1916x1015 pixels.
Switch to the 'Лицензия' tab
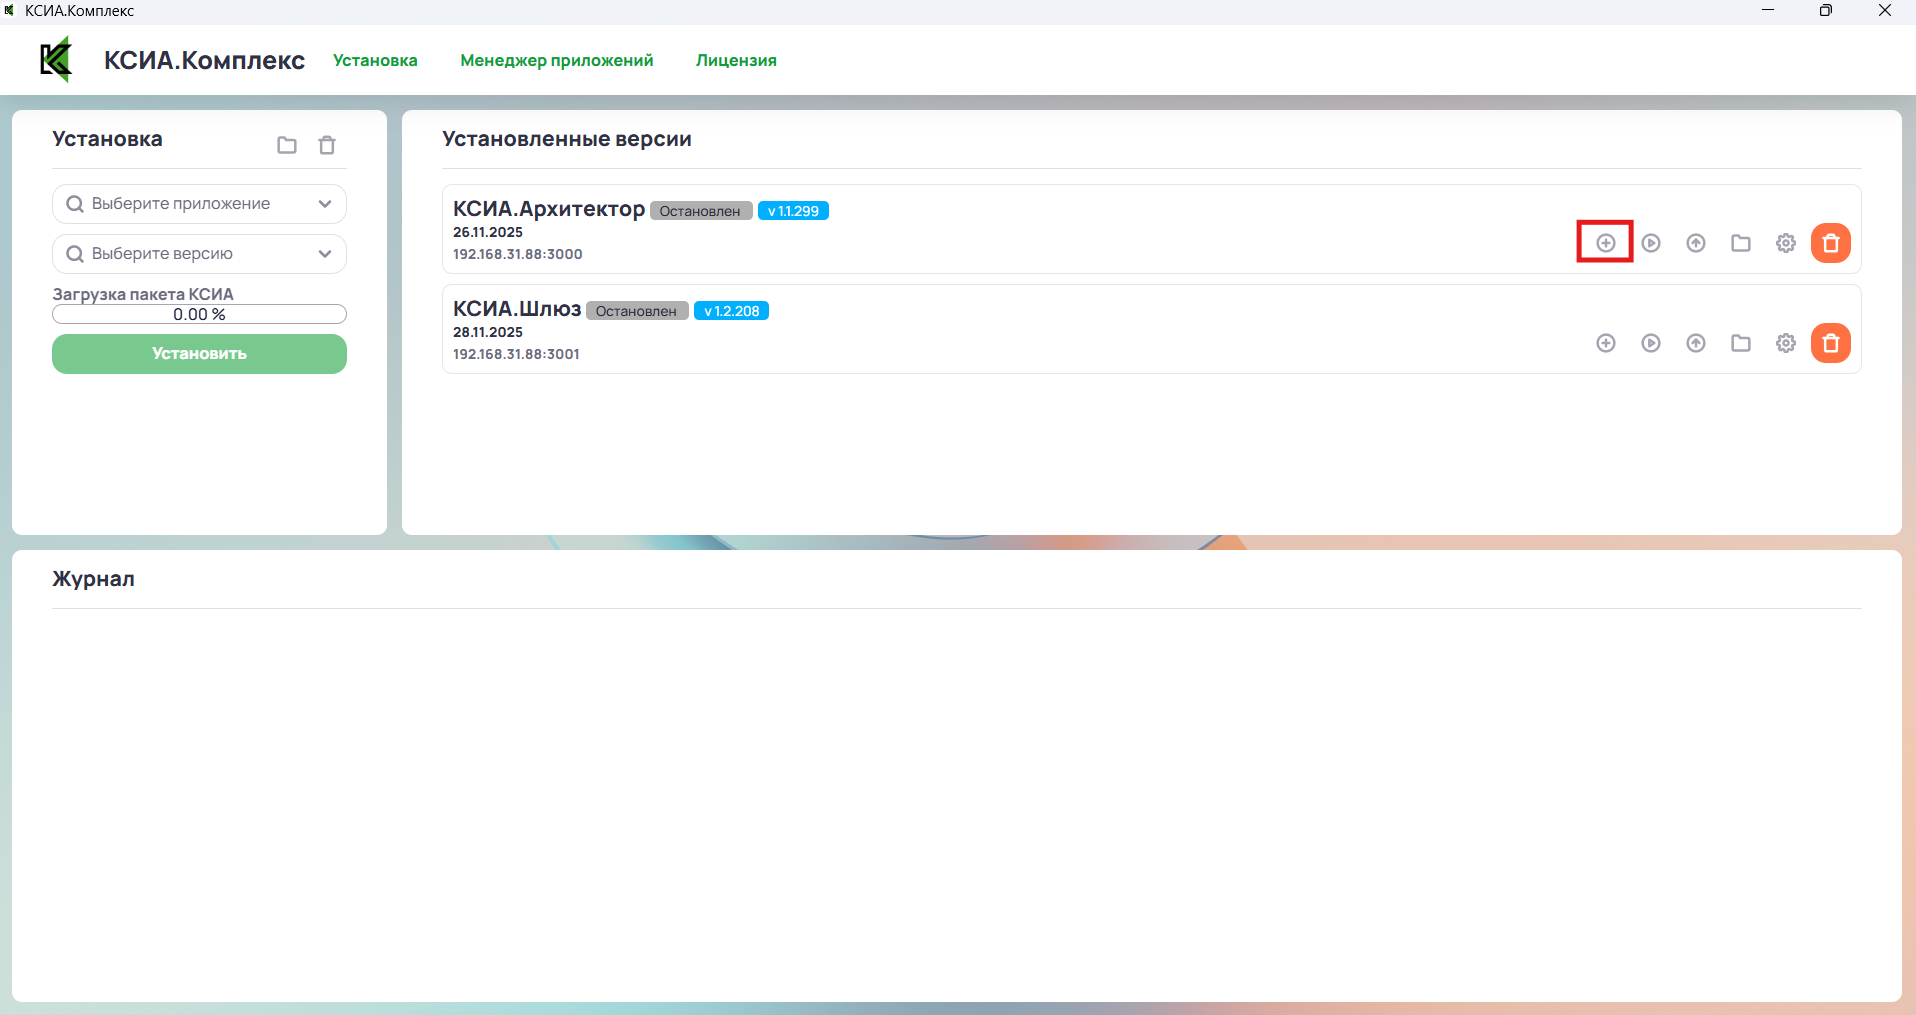pos(736,60)
